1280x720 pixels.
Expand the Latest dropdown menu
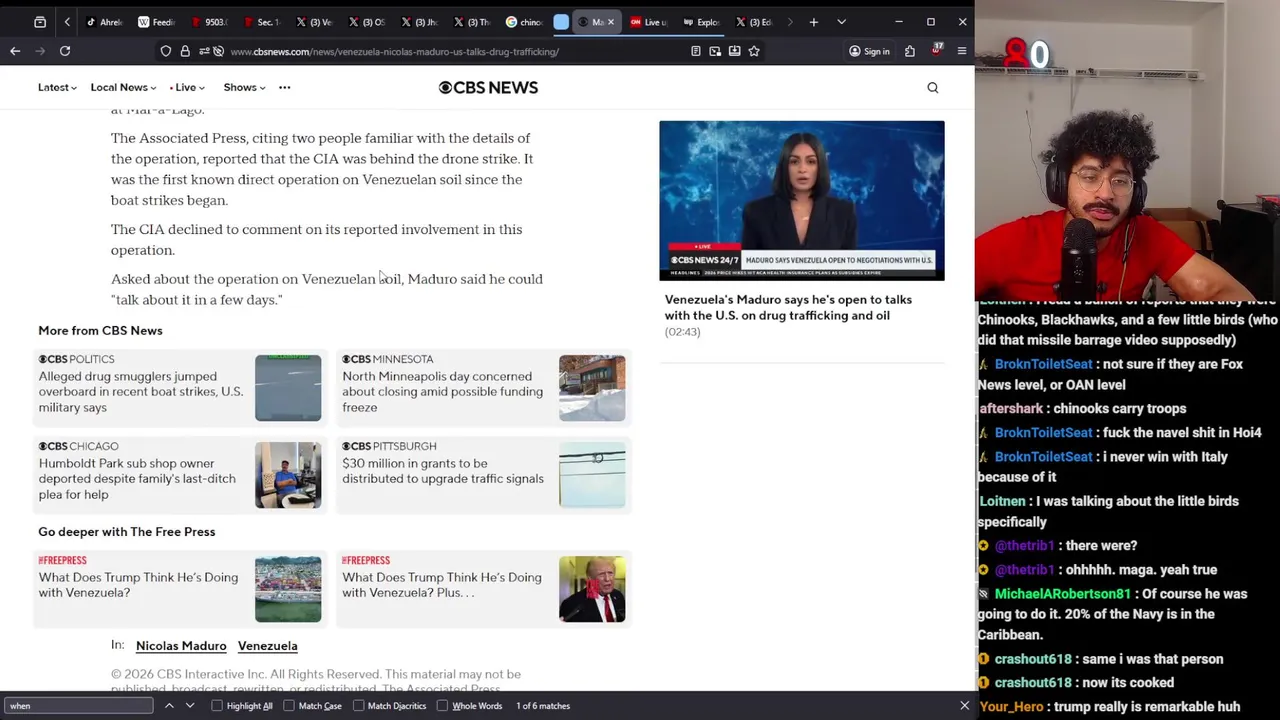(57, 87)
